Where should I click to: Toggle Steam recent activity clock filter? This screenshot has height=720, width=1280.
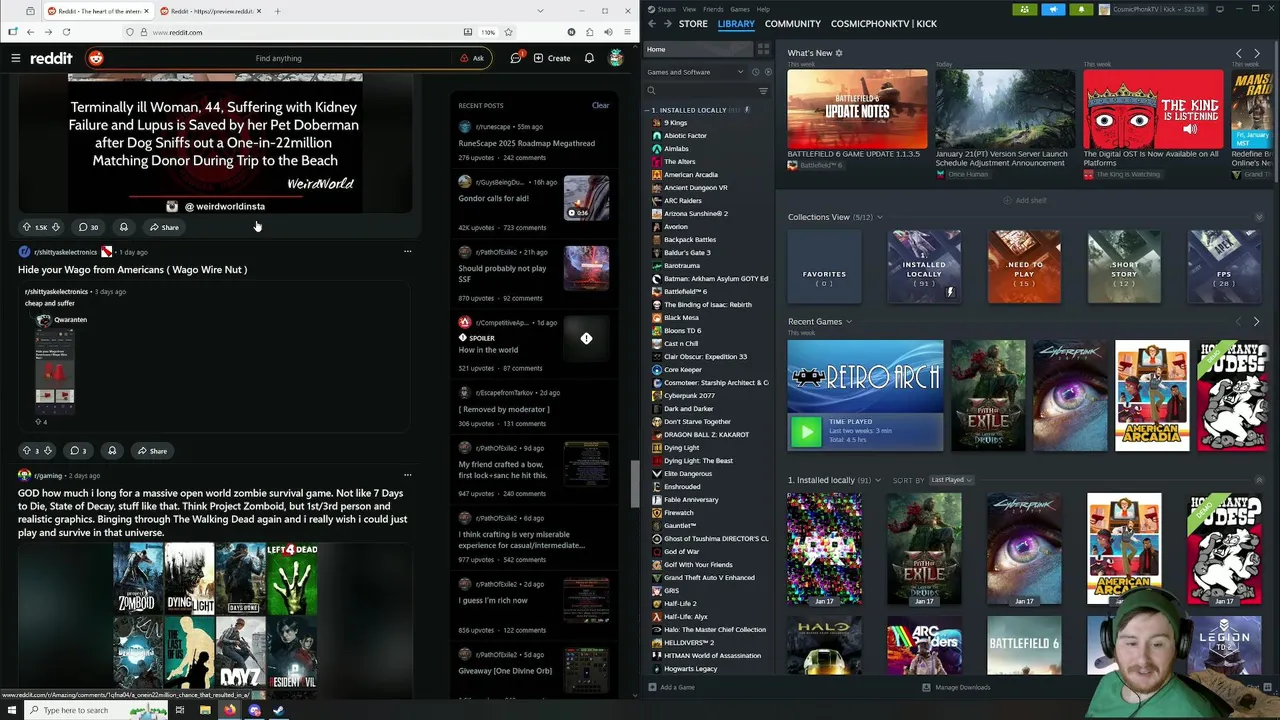[x=755, y=72]
